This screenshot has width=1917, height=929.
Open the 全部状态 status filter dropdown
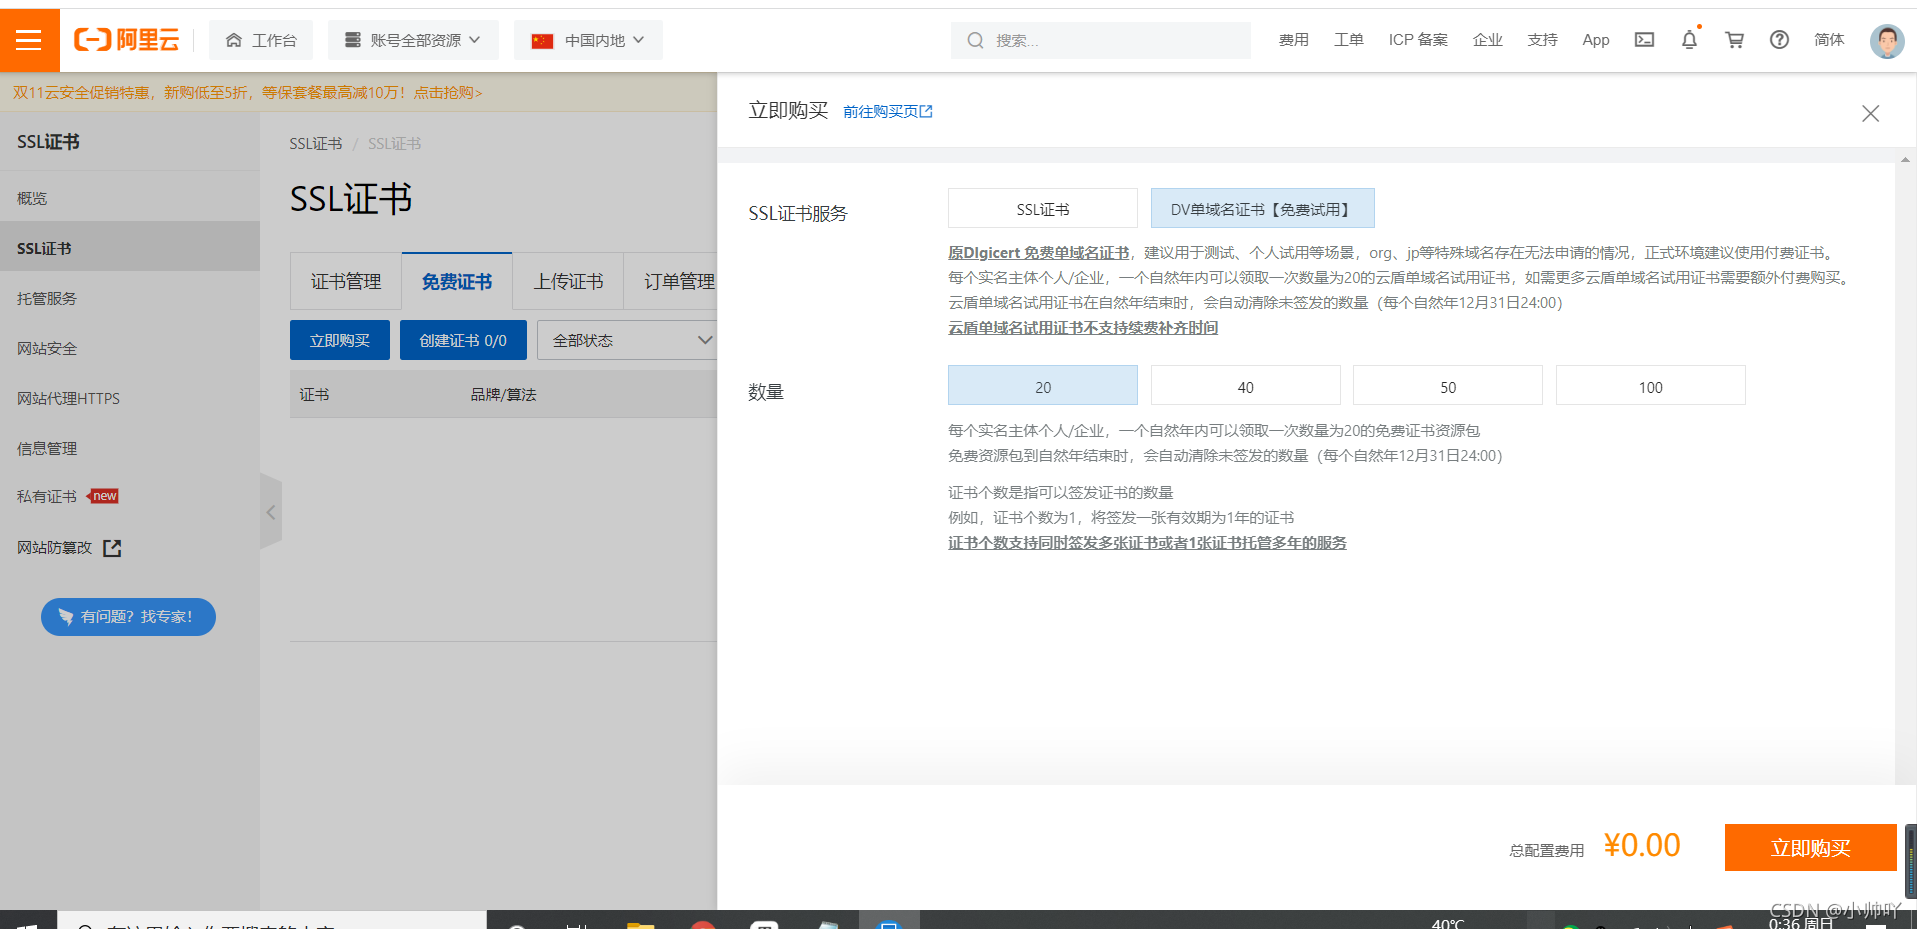627,340
